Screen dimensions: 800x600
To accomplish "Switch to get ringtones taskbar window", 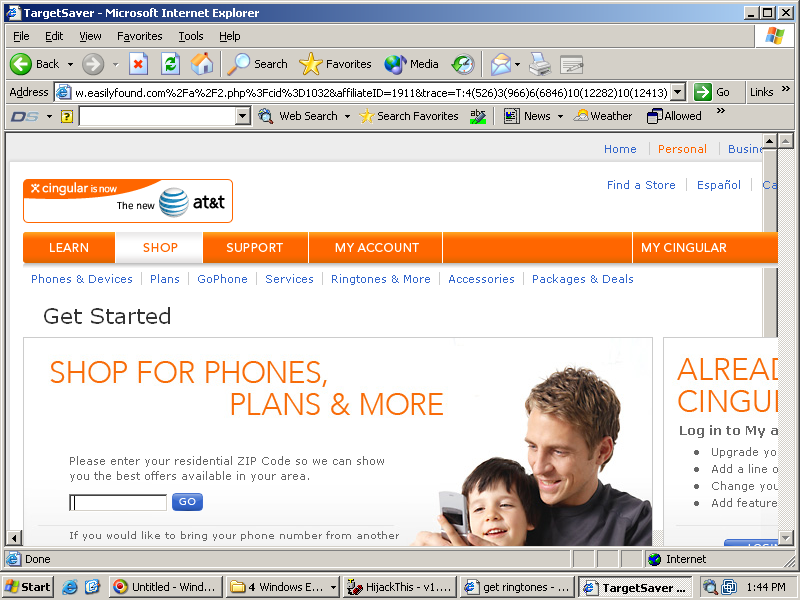I will [x=516, y=587].
